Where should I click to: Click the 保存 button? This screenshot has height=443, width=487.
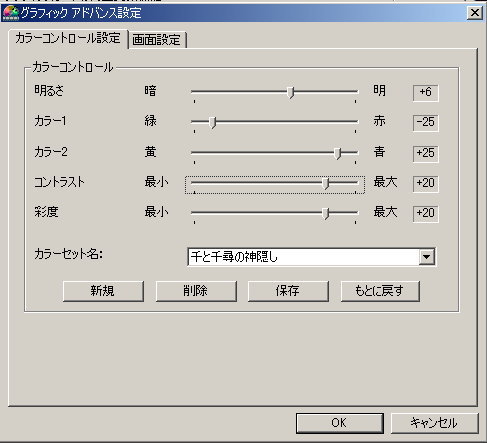tap(288, 291)
